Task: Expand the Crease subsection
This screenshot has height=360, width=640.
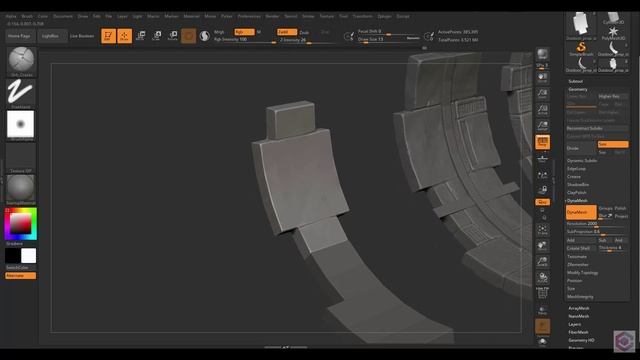Action: pos(573,177)
